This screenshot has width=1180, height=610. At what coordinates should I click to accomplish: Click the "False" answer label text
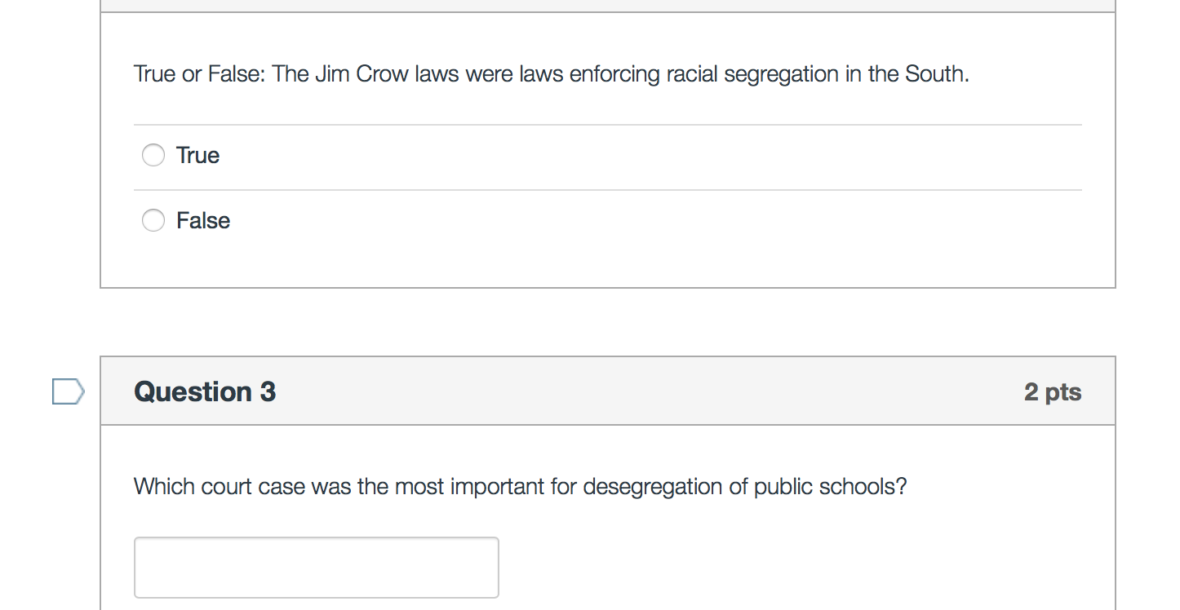click(203, 221)
